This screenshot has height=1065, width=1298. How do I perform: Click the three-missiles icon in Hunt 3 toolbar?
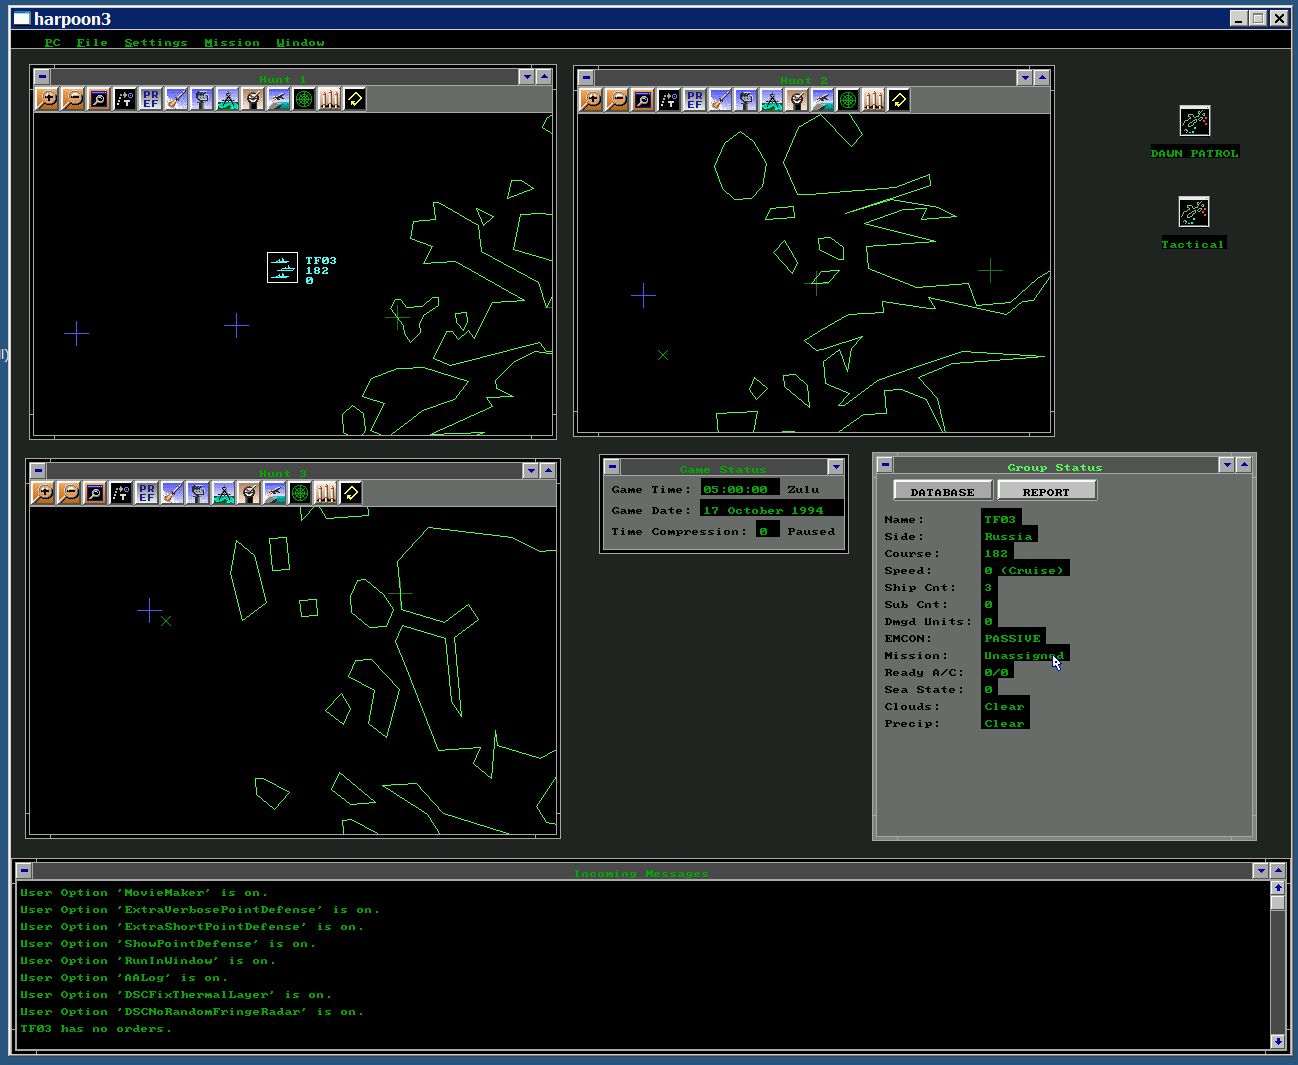[x=325, y=492]
